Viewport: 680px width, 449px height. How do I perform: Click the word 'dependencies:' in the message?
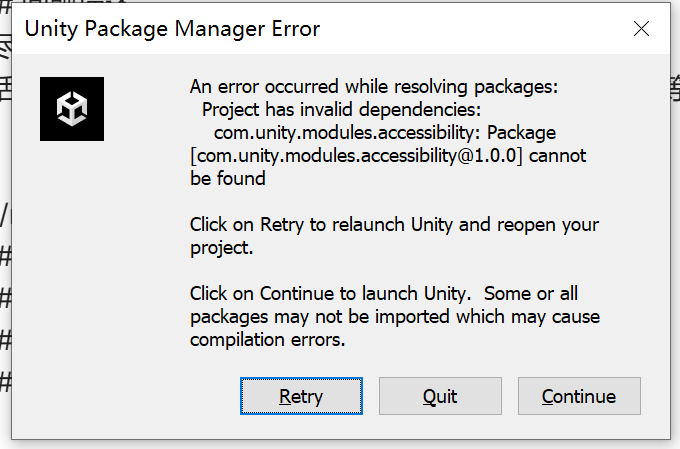point(420,110)
